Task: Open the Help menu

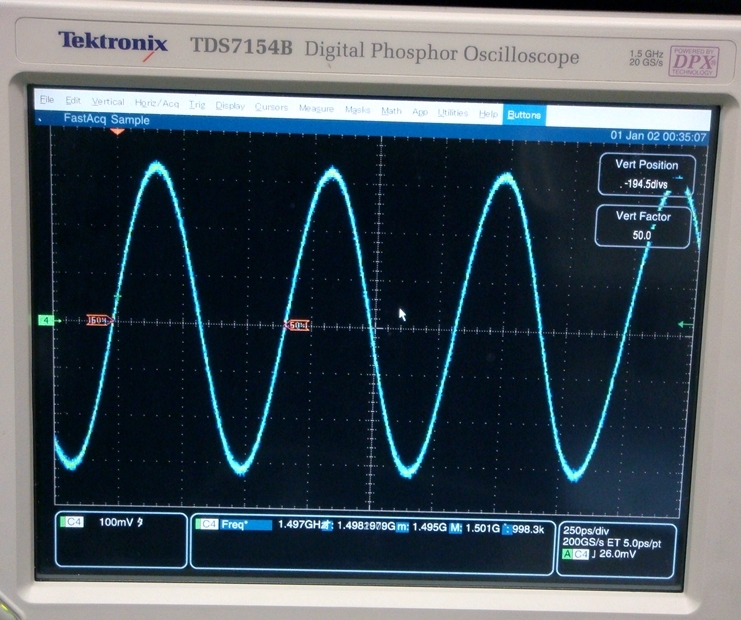Action: click(x=488, y=114)
